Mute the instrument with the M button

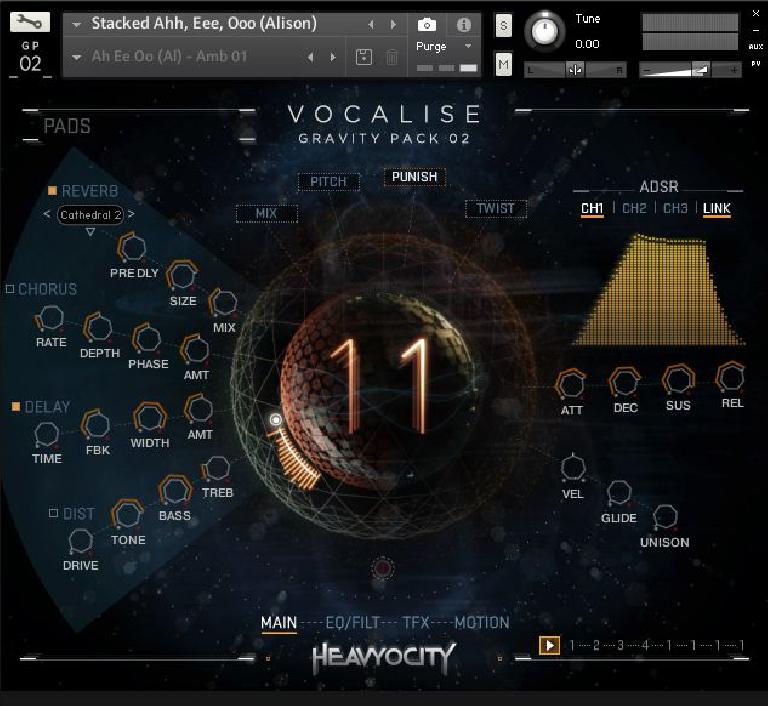[504, 64]
